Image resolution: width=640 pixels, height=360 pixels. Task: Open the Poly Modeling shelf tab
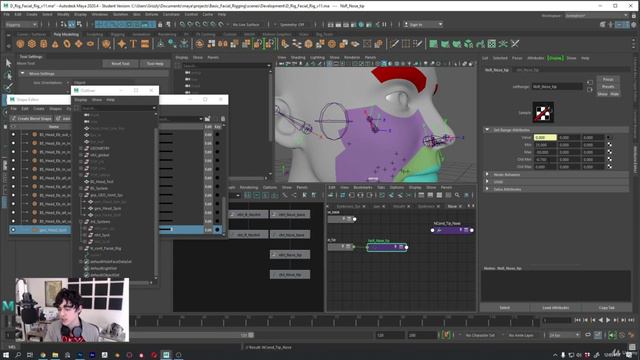coord(66,34)
